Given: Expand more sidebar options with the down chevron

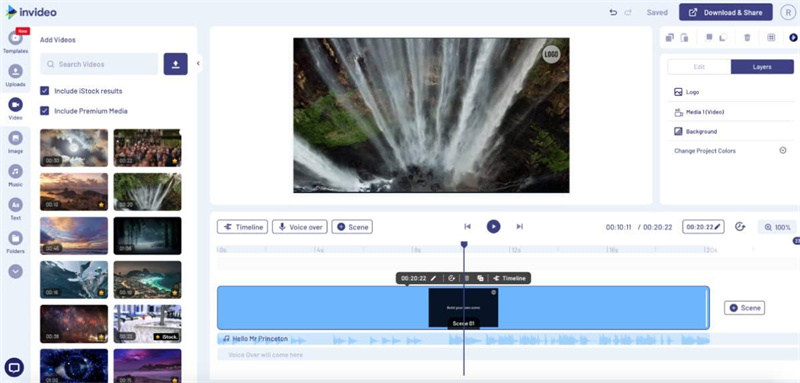Looking at the screenshot, I should (15, 271).
